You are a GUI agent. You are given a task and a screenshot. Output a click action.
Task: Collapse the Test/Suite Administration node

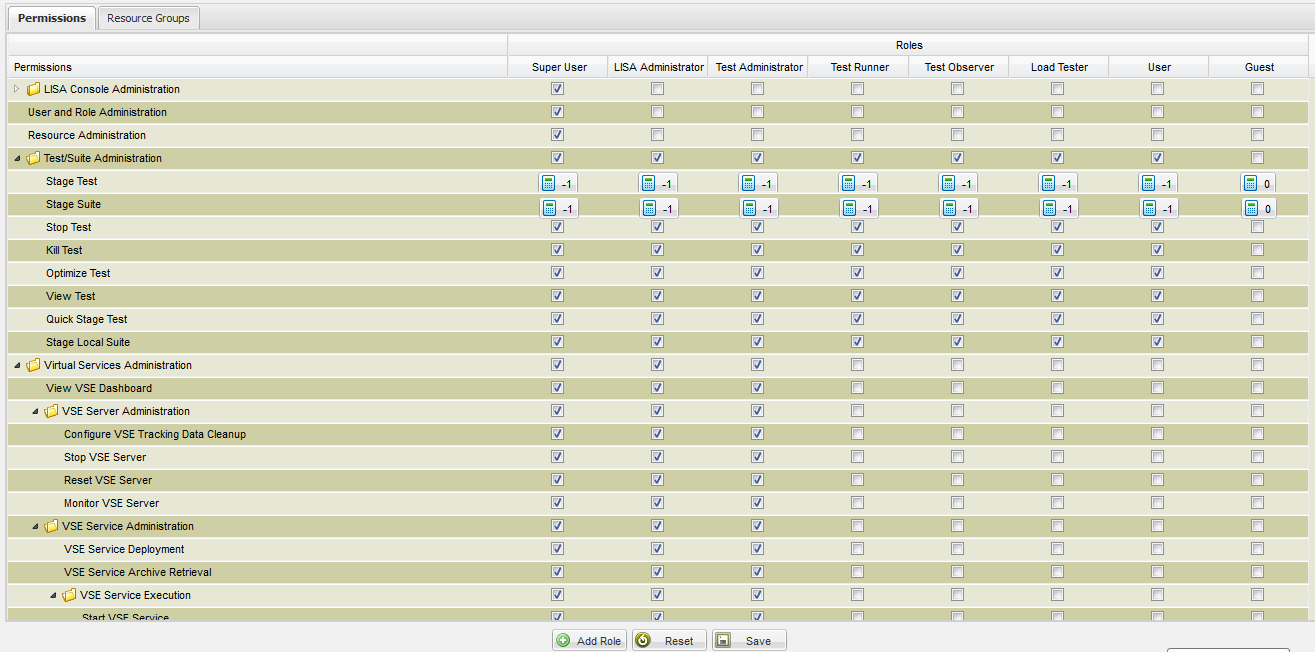16,158
